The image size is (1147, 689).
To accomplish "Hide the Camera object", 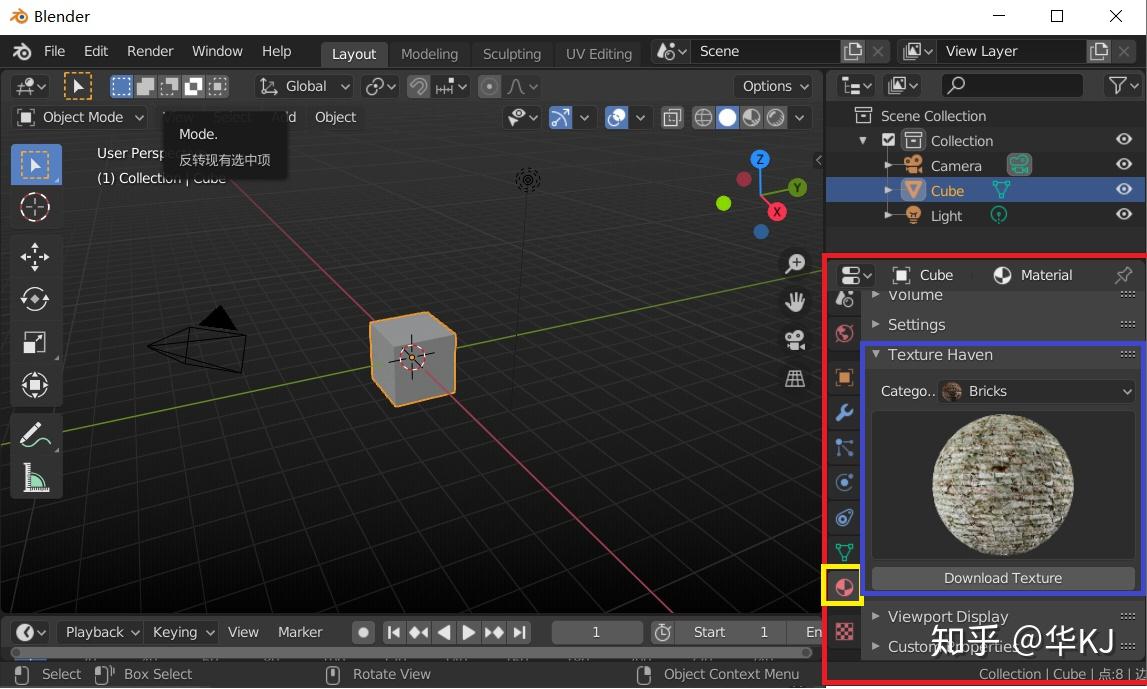I will pos(1123,165).
